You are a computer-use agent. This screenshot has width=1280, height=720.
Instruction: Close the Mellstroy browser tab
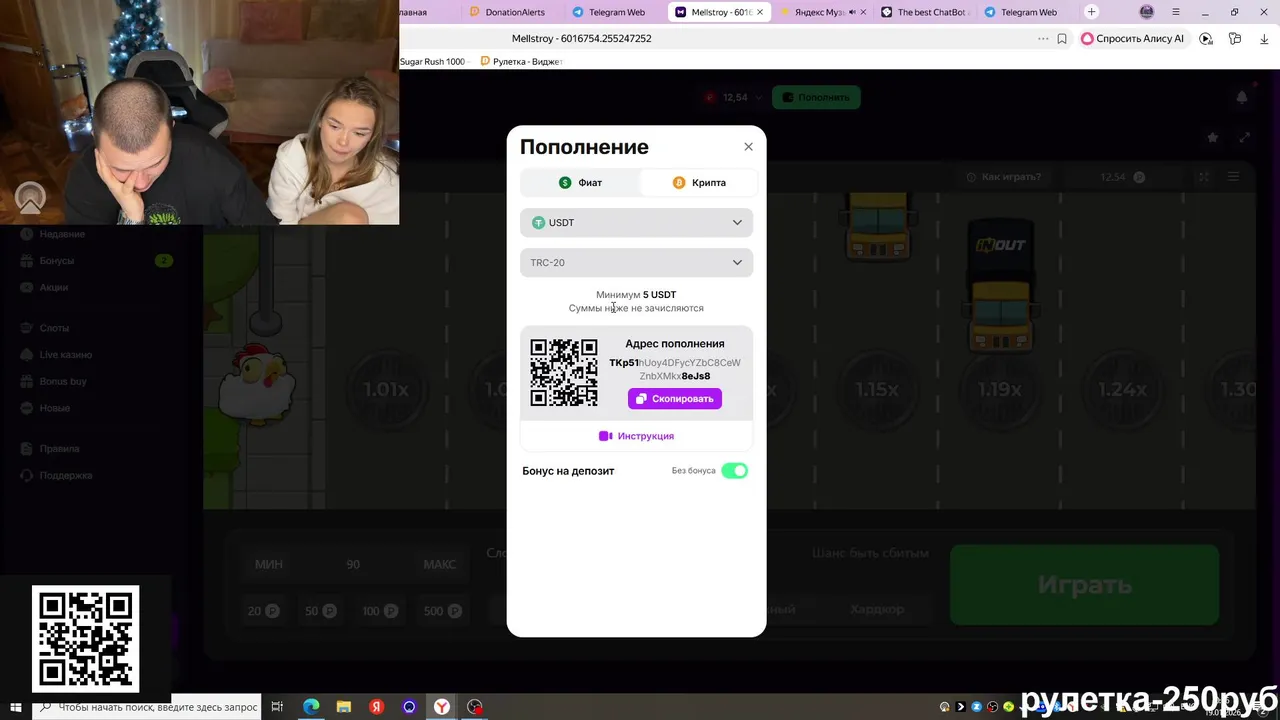tap(760, 12)
